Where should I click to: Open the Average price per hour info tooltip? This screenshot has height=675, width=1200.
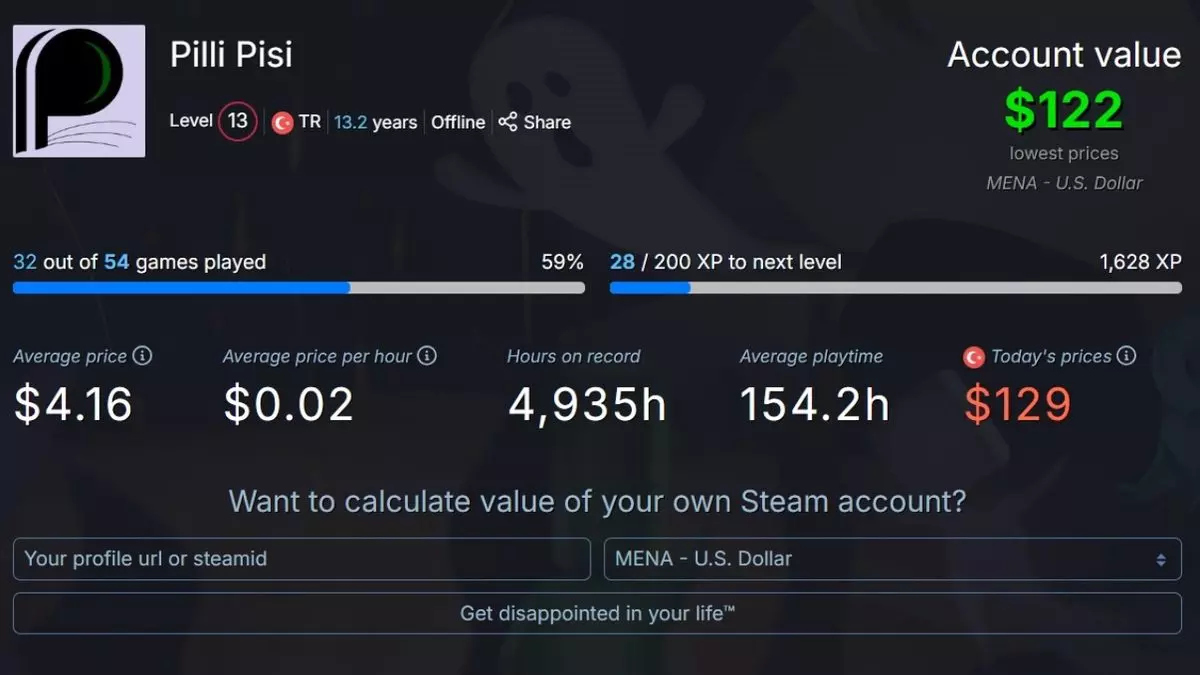(x=429, y=355)
